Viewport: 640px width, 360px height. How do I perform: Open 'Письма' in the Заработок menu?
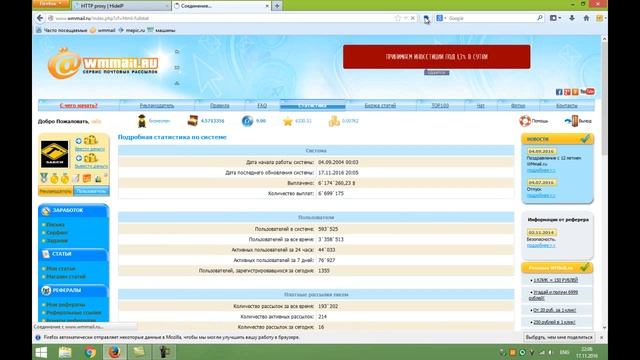tap(55, 225)
